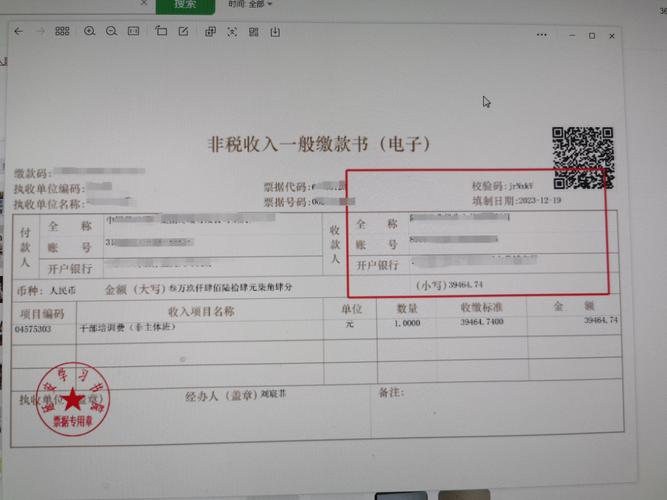The height and width of the screenshot is (500, 667).
Task: Recognize QR code using the toolbar QR icon
Action: coord(254,32)
